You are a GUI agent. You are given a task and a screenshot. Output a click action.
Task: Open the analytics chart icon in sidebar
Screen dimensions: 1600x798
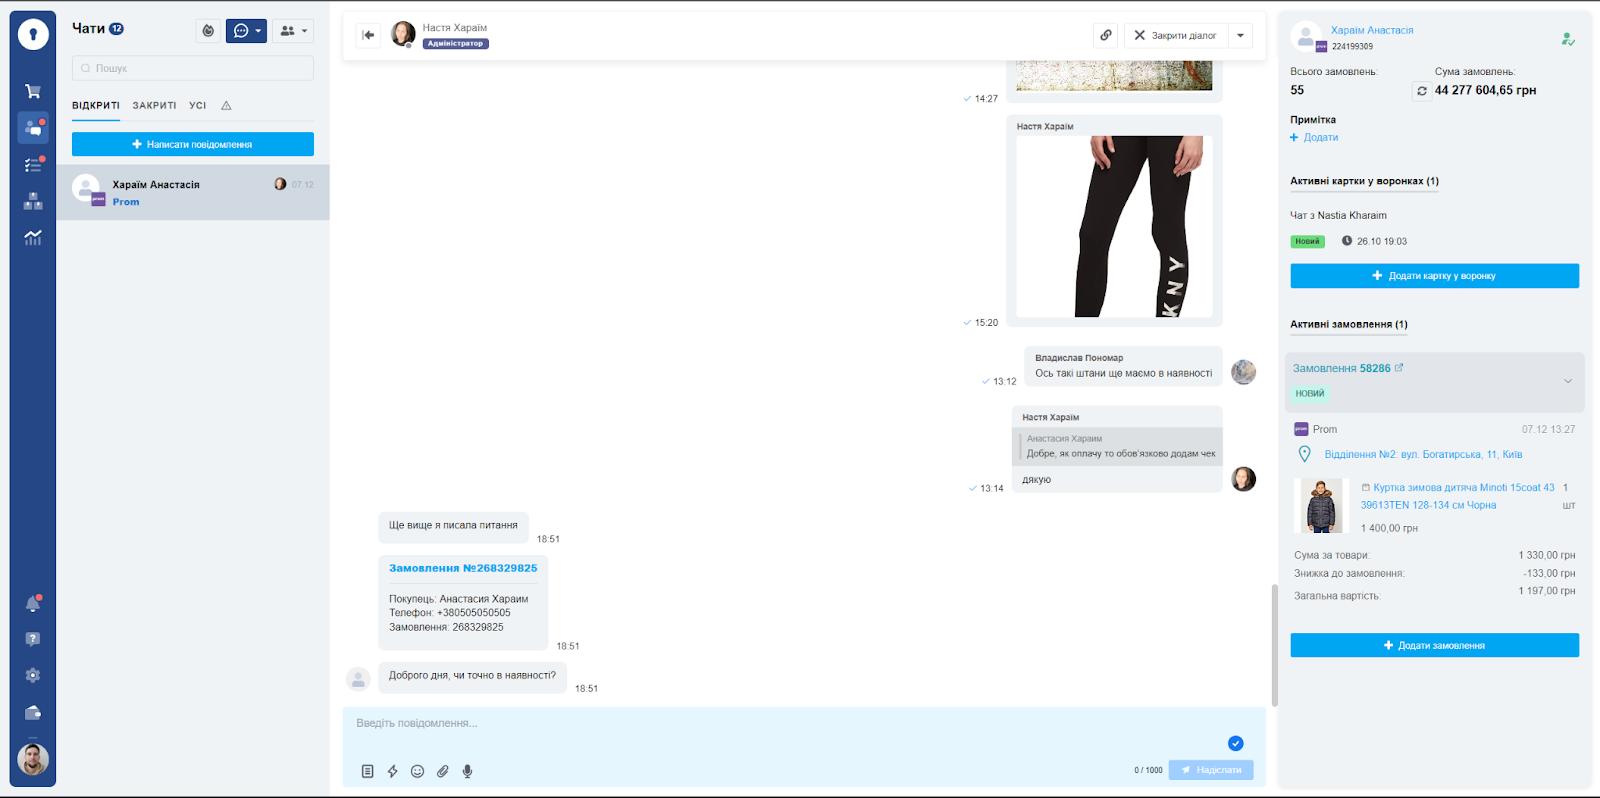pyautogui.click(x=33, y=238)
